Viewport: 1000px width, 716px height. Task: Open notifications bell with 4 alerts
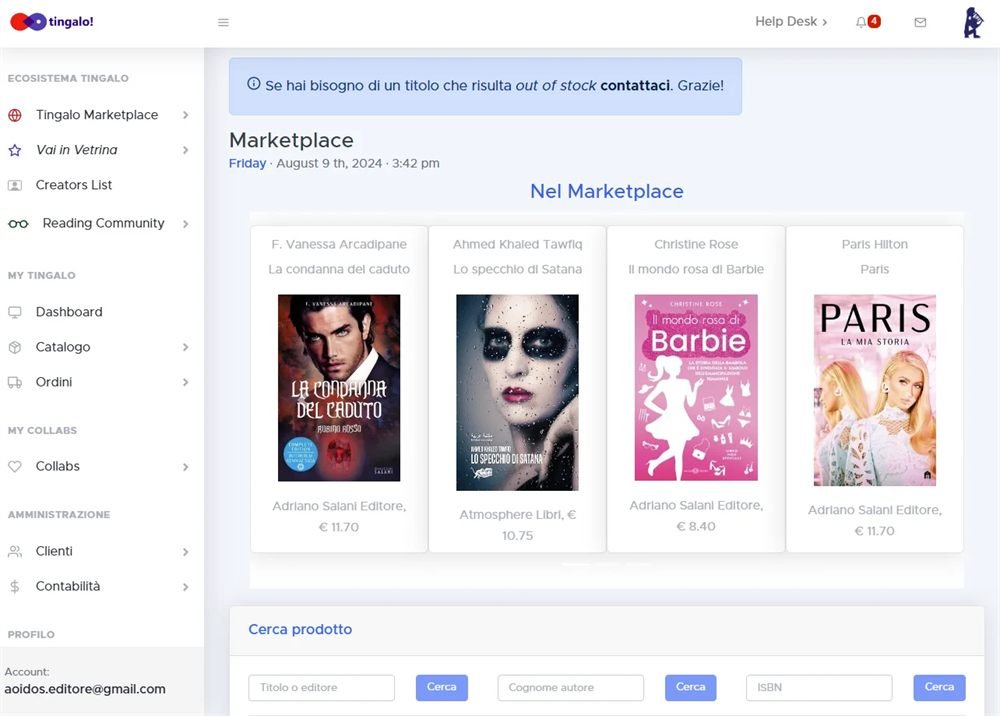coord(867,22)
